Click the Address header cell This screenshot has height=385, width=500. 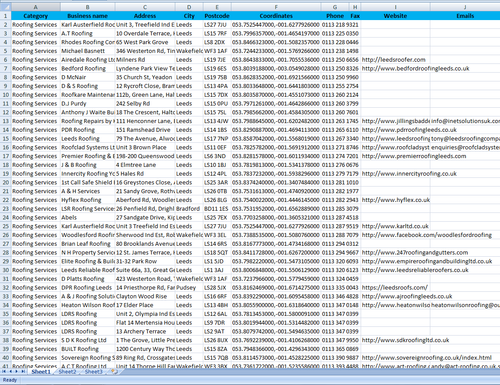[145, 16]
